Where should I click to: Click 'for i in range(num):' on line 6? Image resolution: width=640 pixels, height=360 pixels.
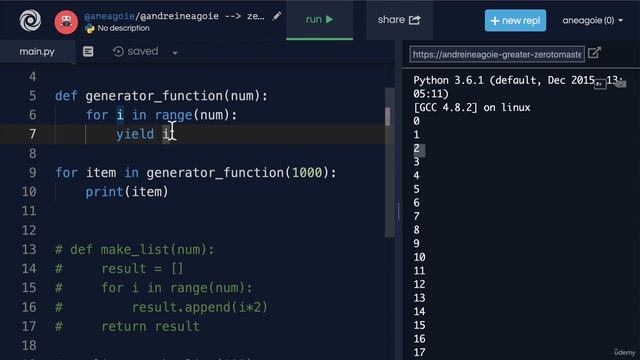tap(161, 115)
